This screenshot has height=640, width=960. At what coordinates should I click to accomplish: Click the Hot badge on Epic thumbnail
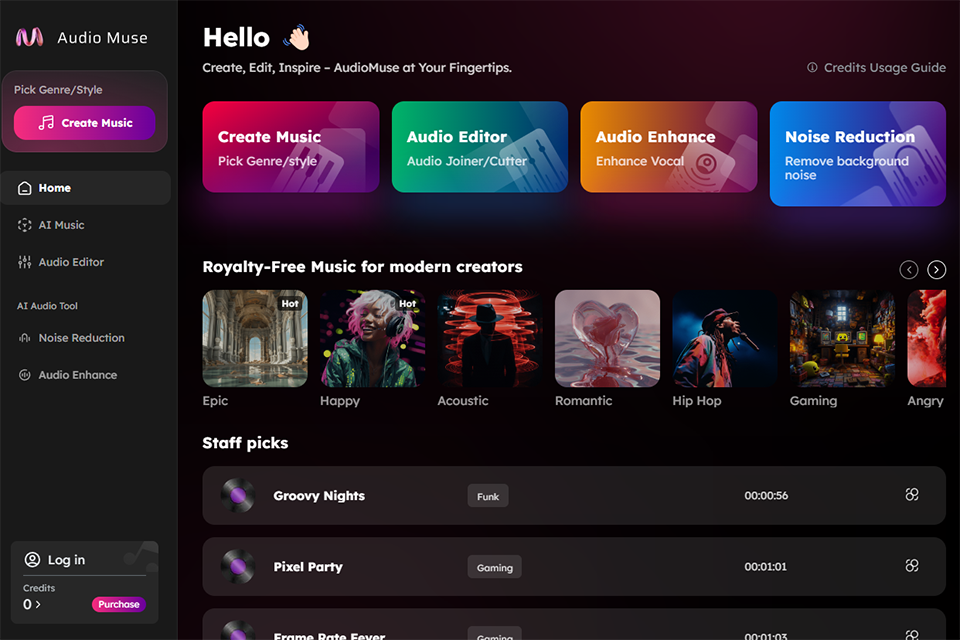click(x=290, y=304)
